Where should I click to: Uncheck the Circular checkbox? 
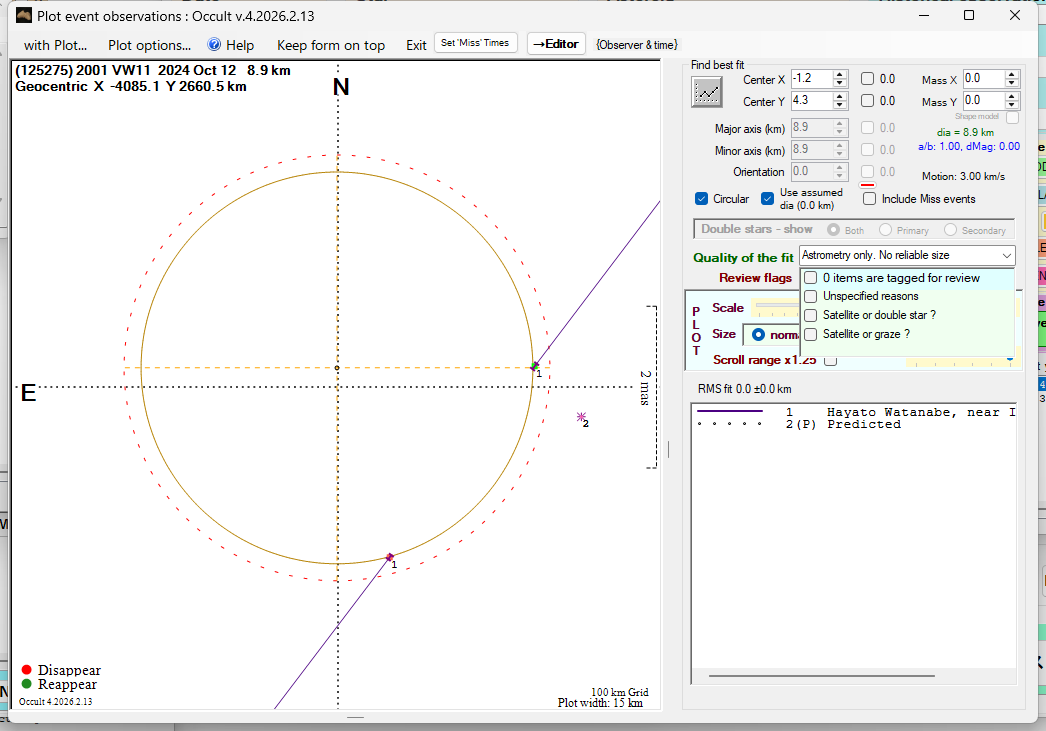click(x=701, y=198)
